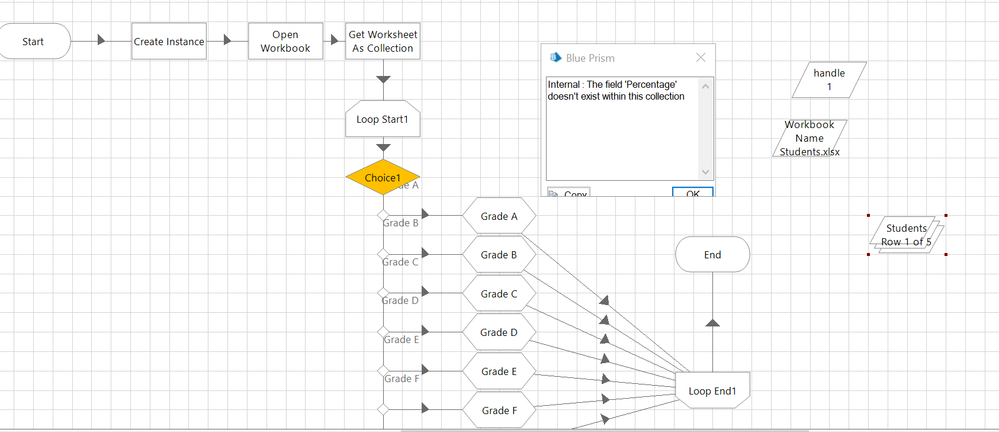Select the handle data item
Viewport: 999px width, 432px height.
pos(829,80)
